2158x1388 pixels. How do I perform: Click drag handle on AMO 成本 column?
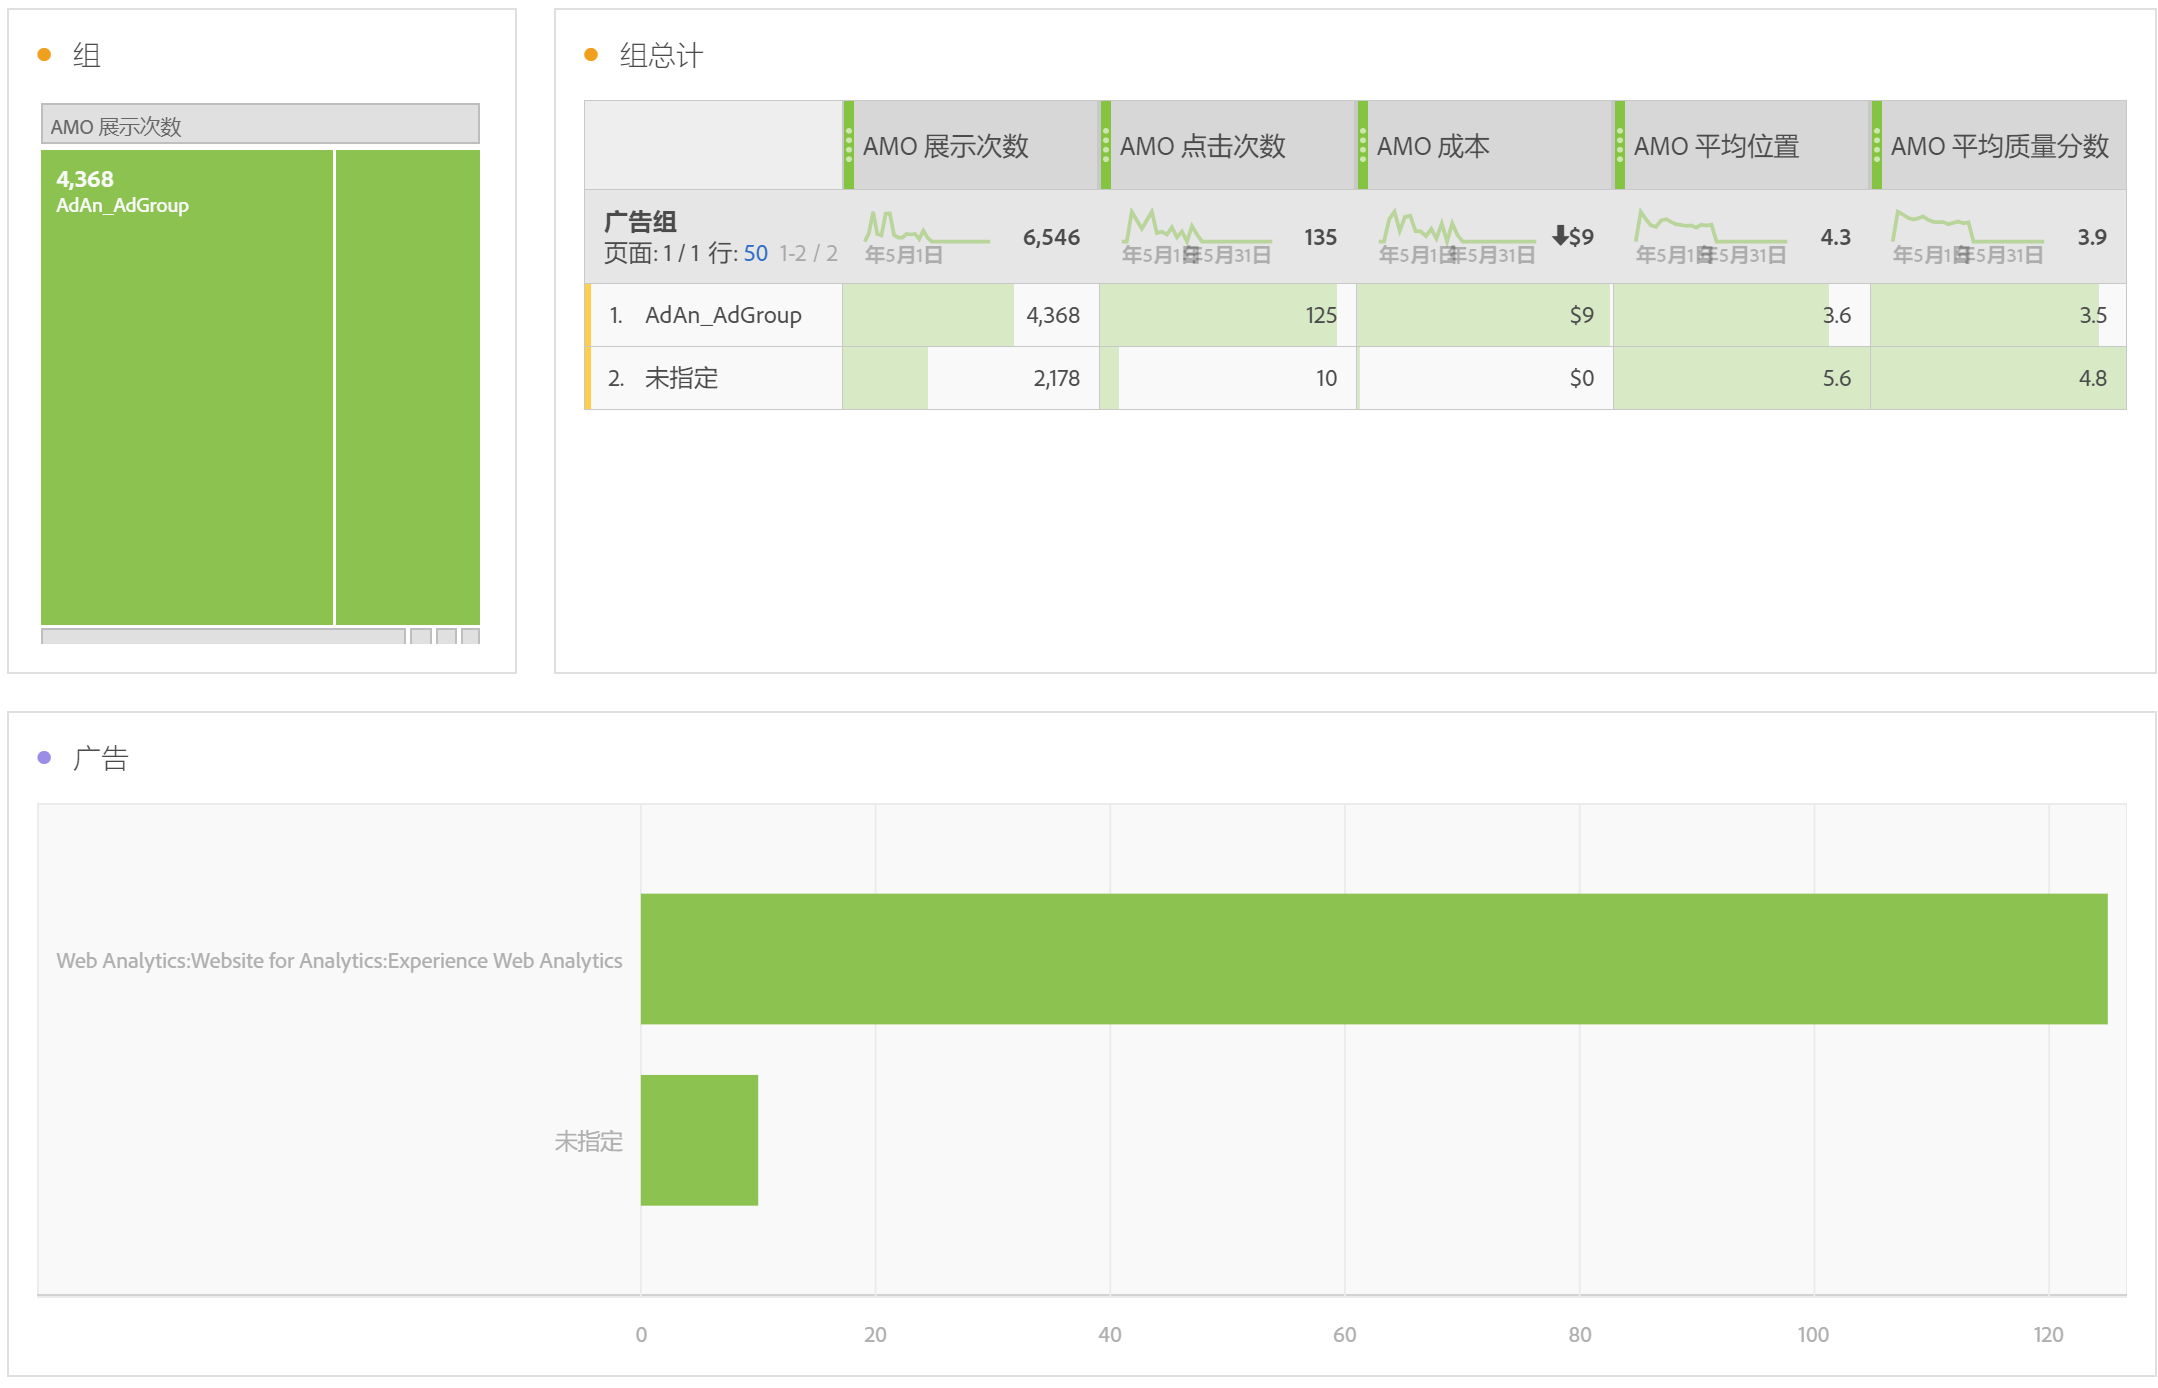pos(1363,146)
